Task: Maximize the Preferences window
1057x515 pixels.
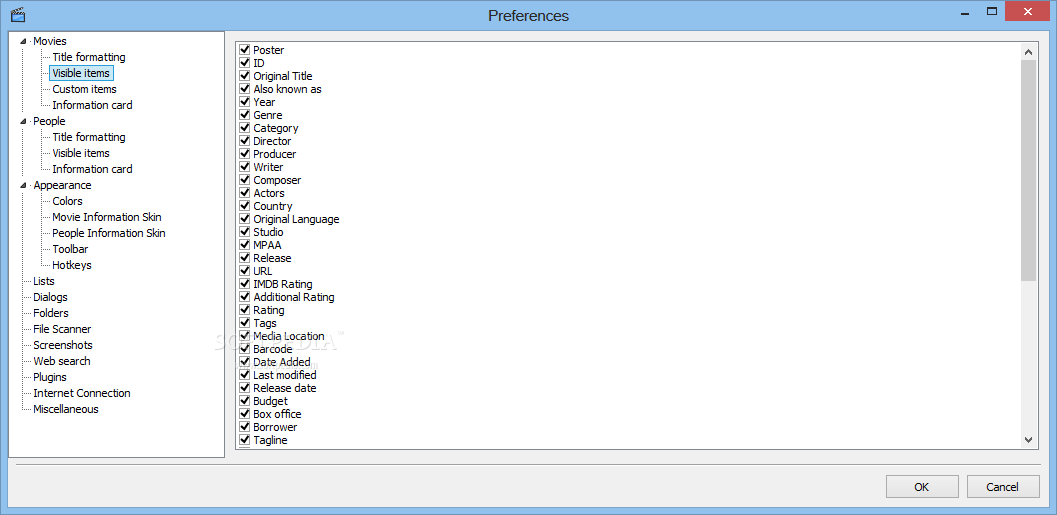Action: point(992,11)
